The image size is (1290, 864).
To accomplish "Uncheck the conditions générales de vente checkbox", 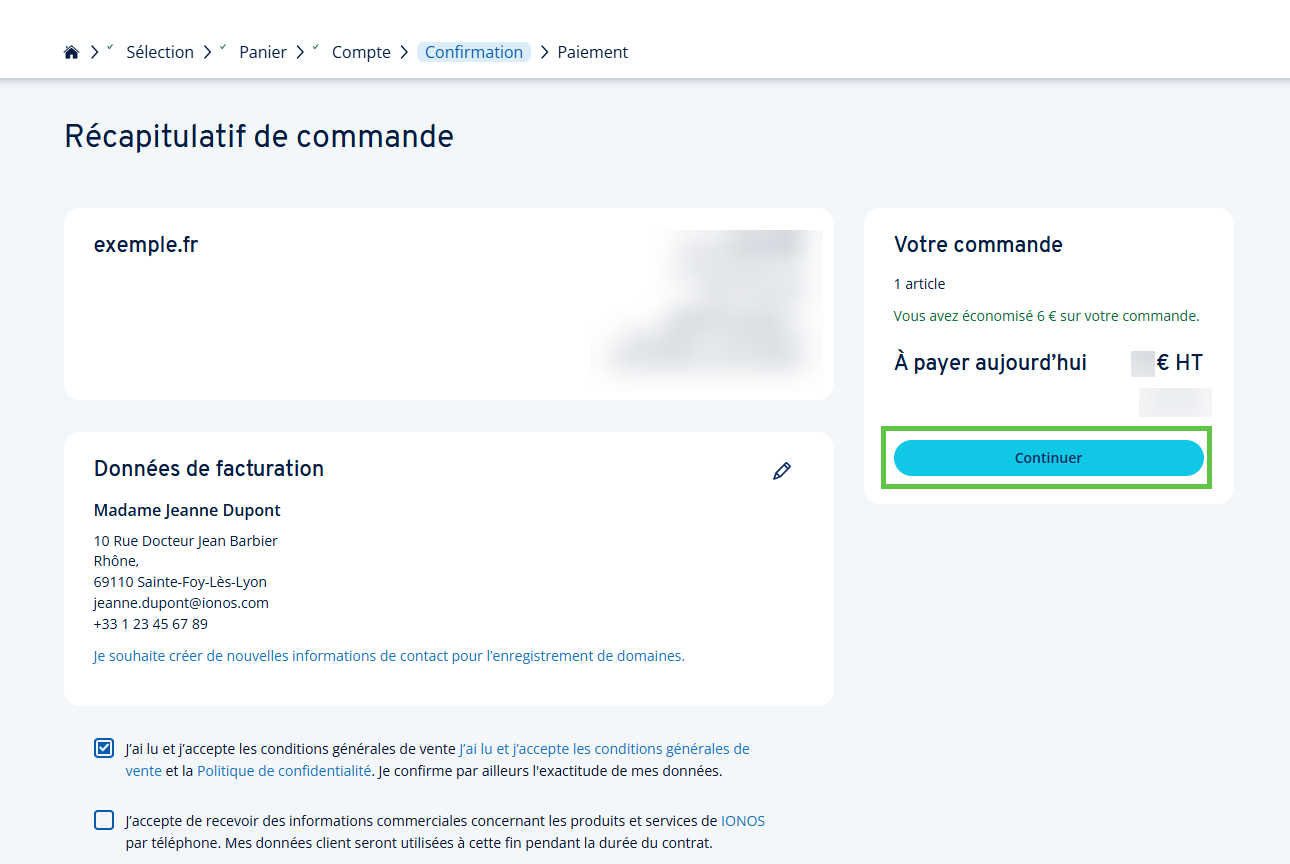I will pos(104,748).
